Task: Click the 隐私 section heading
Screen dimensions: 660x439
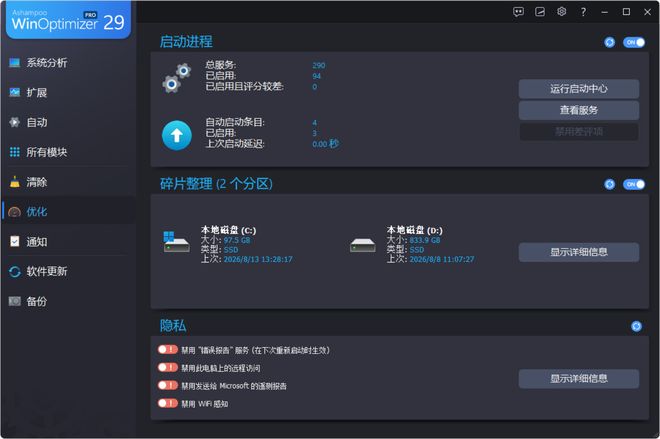Action: coord(173,326)
